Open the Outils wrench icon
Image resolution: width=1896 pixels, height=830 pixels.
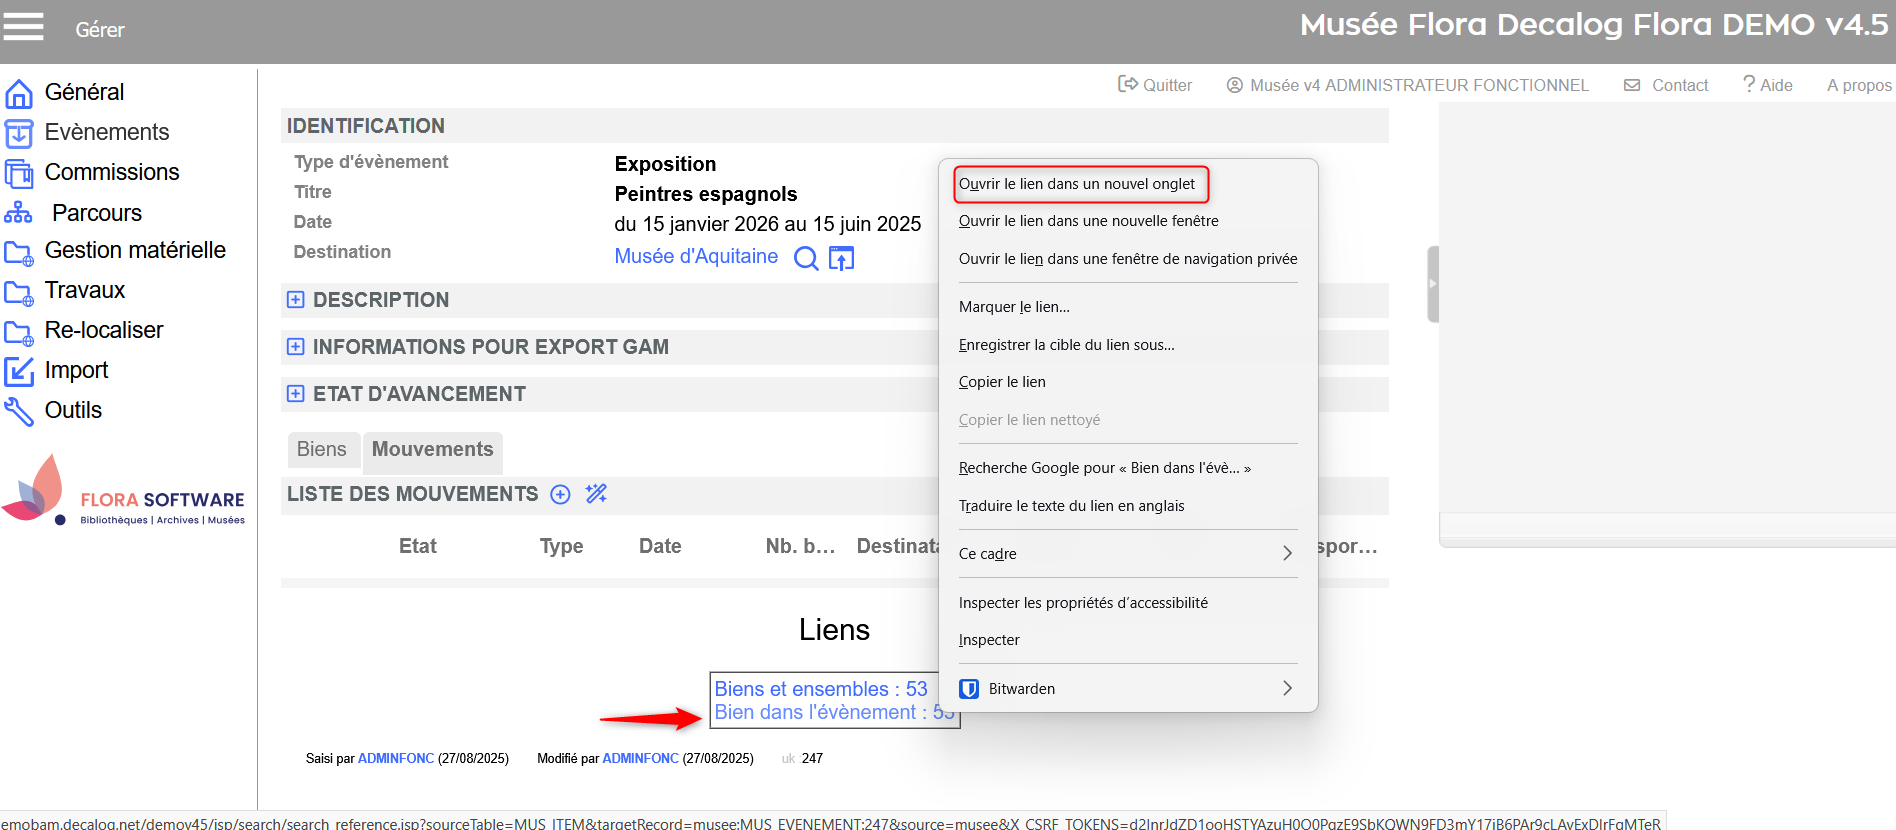pos(19,411)
